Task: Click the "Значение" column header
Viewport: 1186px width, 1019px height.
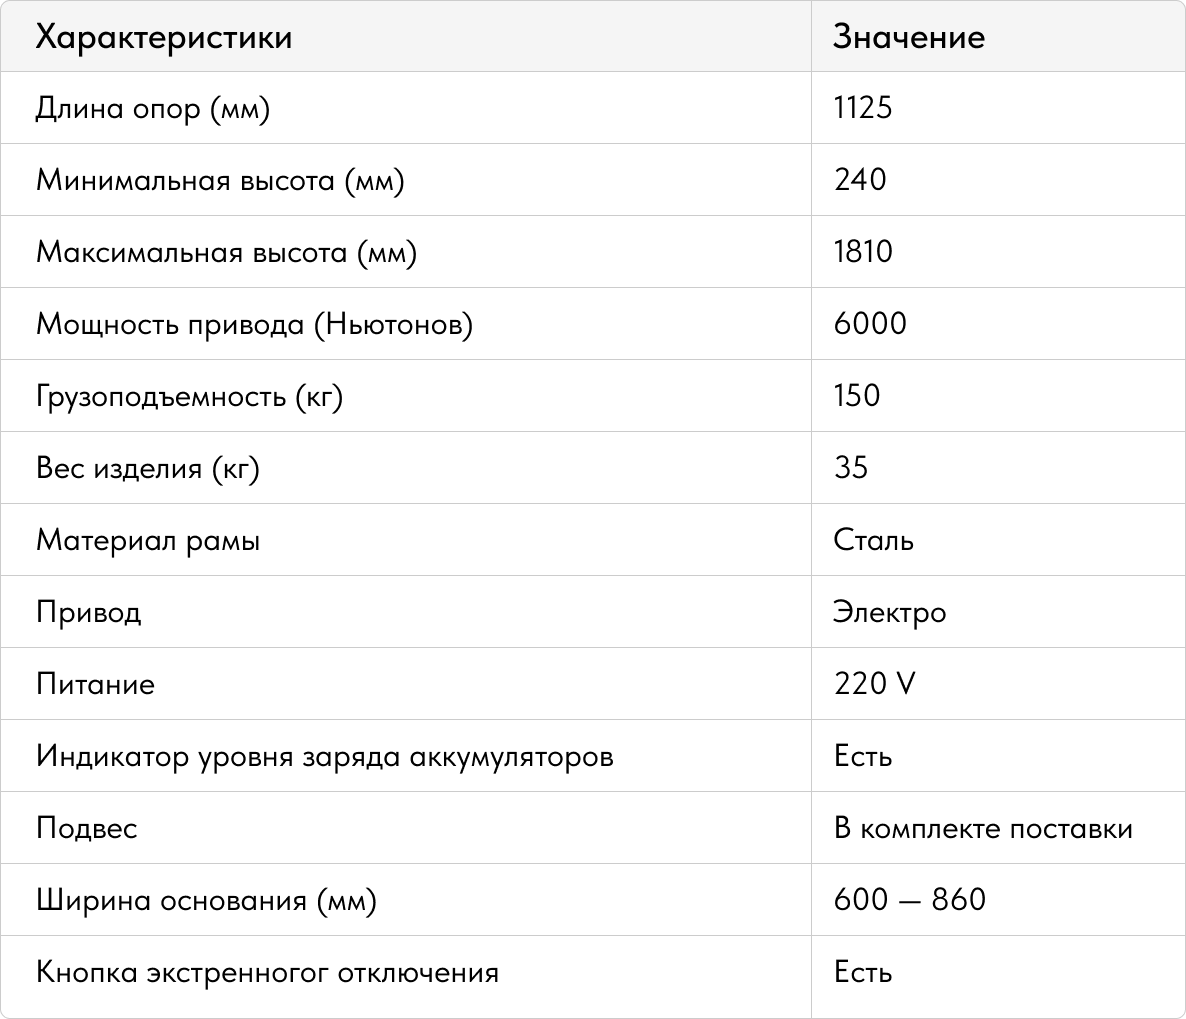Action: point(909,37)
